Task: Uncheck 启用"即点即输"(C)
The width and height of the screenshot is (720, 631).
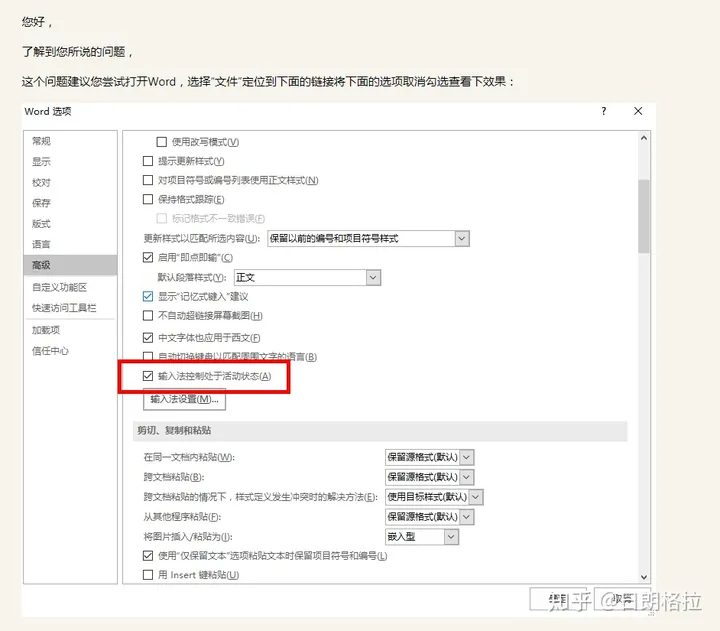Action: click(148, 258)
